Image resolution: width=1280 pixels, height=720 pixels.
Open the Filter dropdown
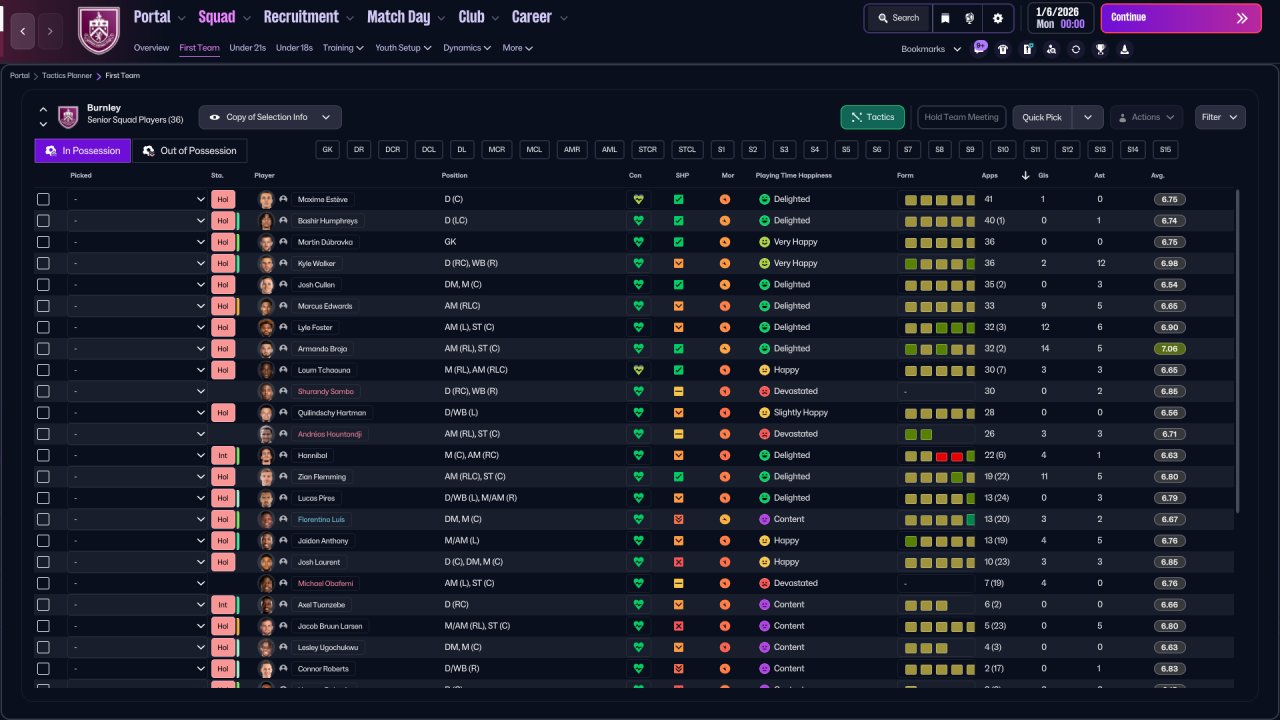1220,117
